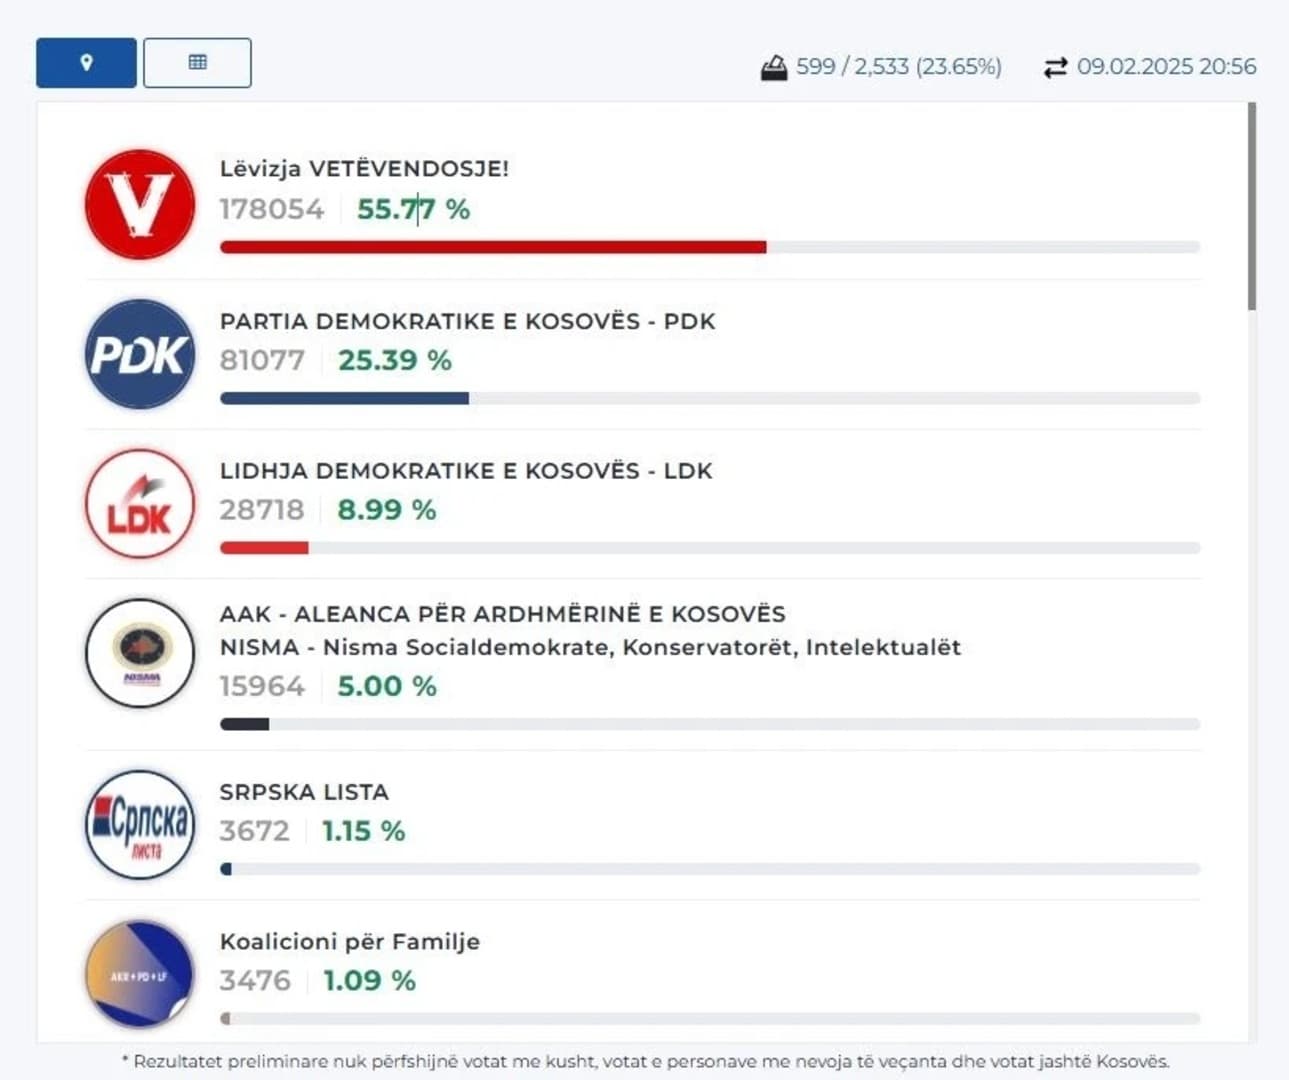
Task: Select the "SRPSKA LISTA" party name
Action: coord(304,792)
